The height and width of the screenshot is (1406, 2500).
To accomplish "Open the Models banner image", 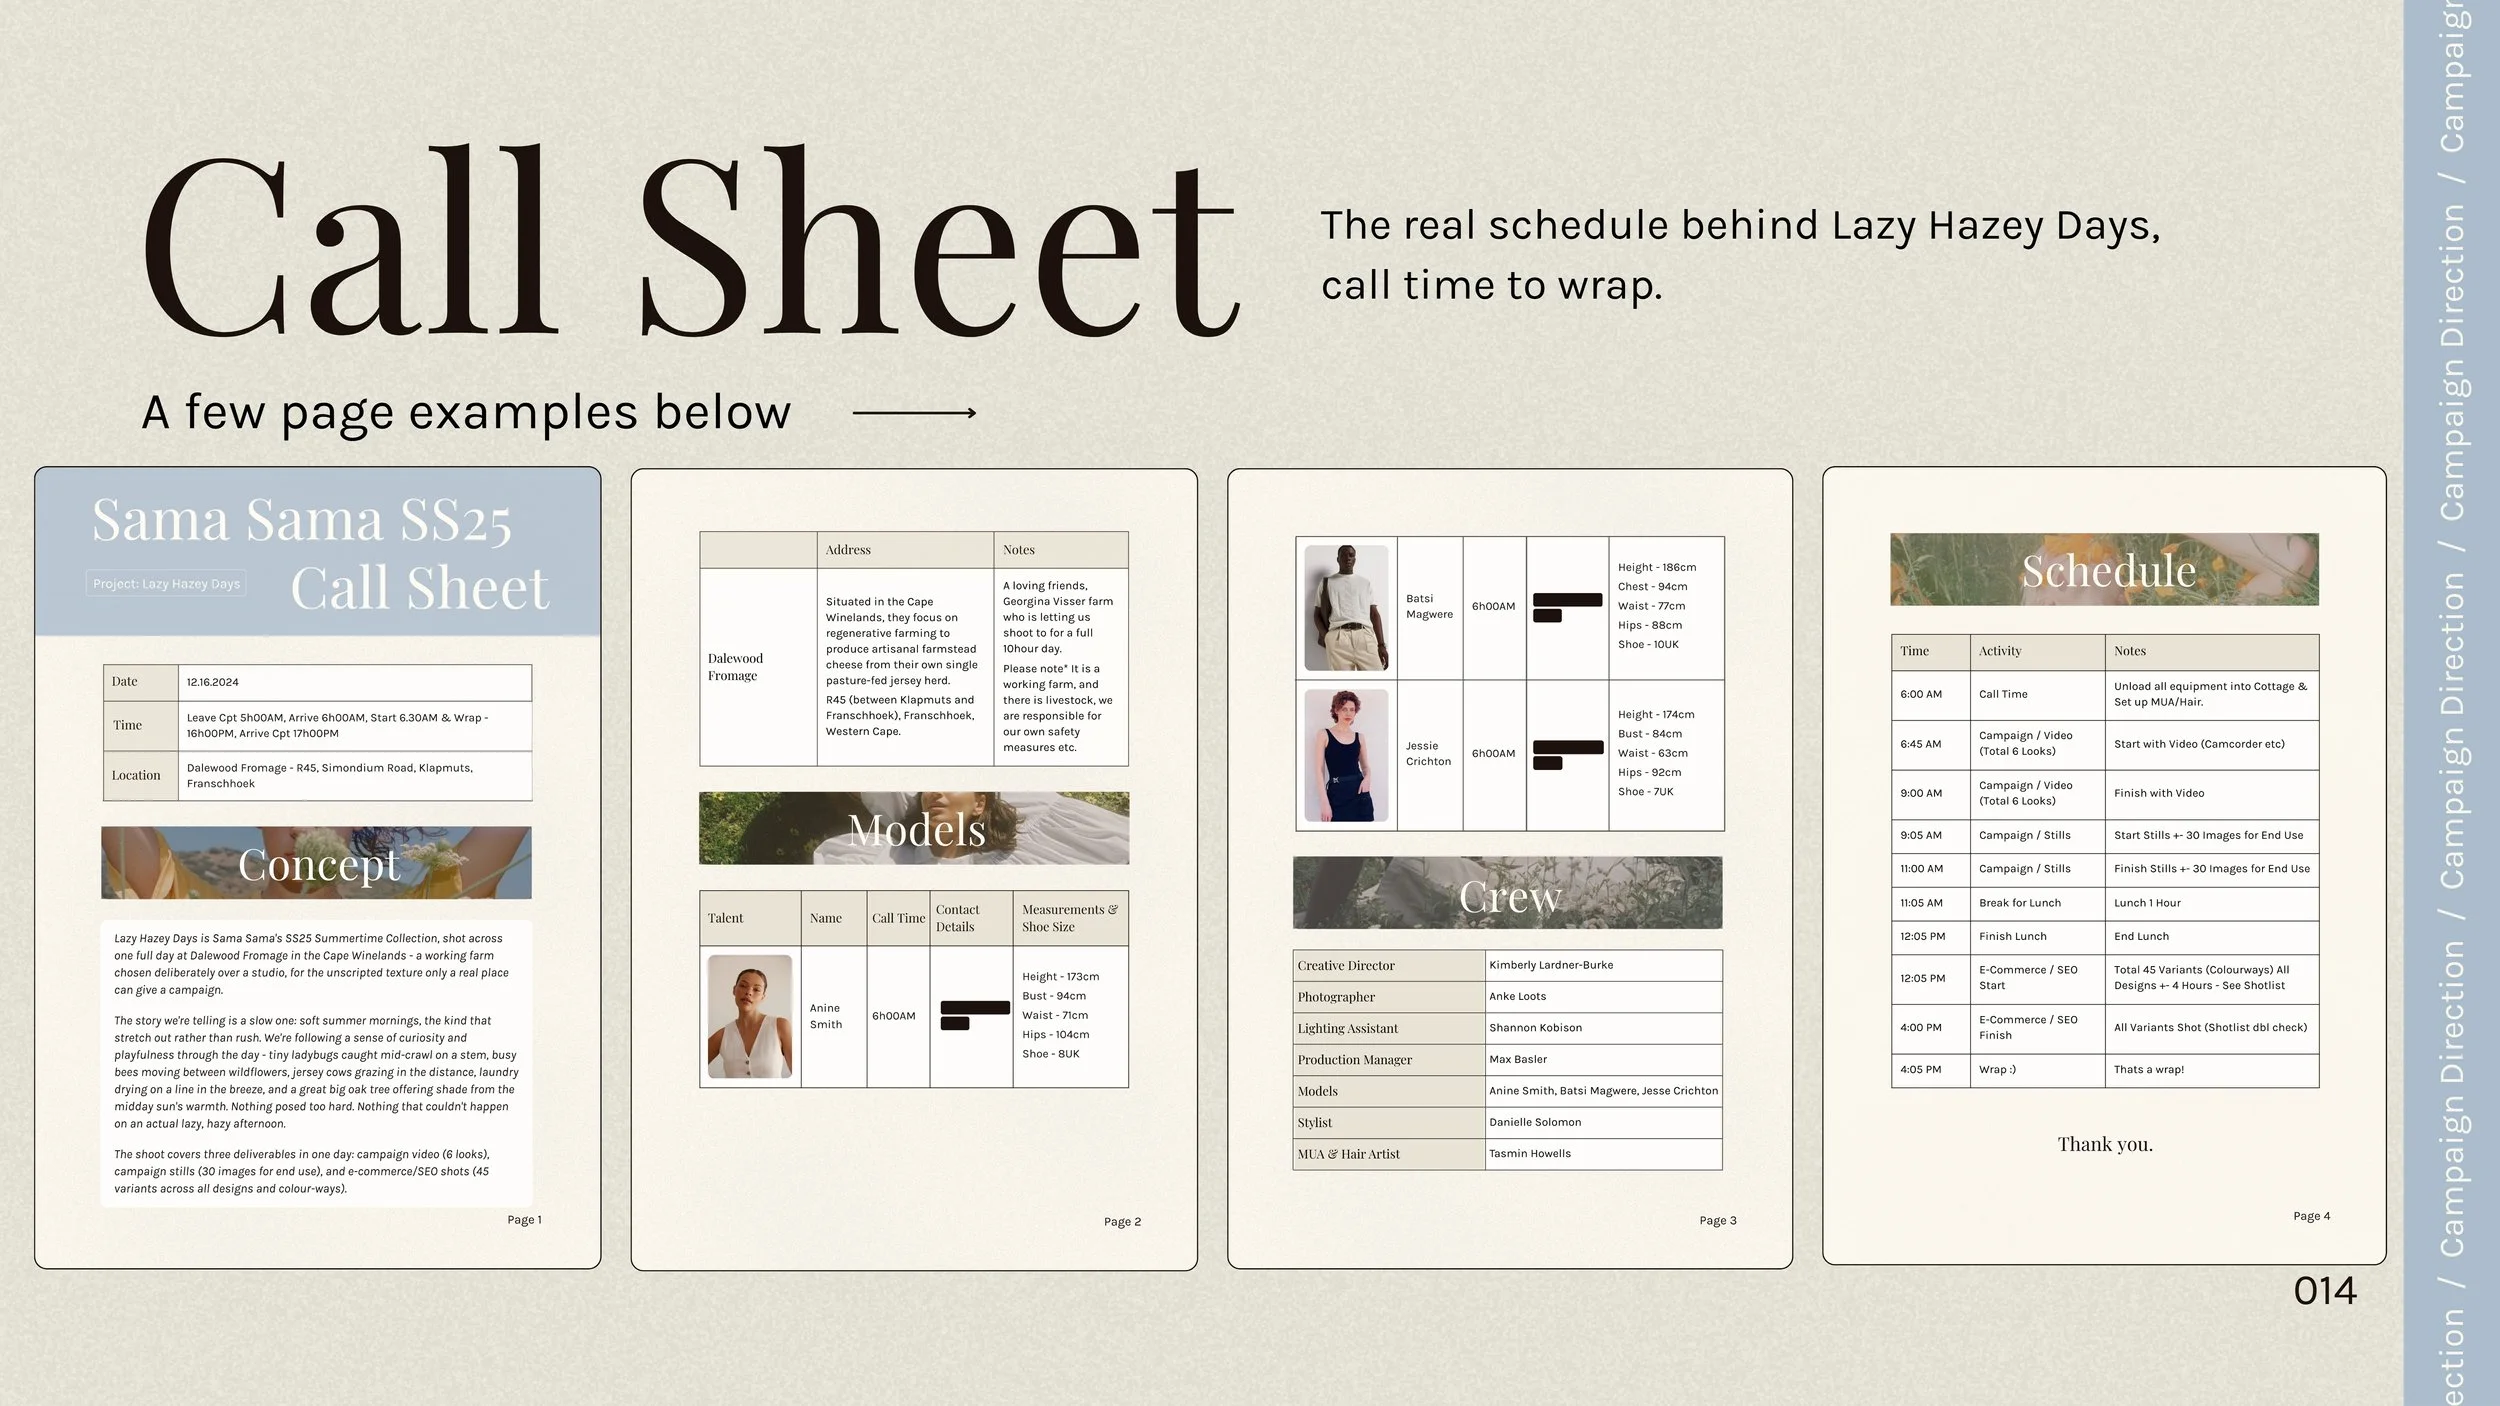I will 914,829.
